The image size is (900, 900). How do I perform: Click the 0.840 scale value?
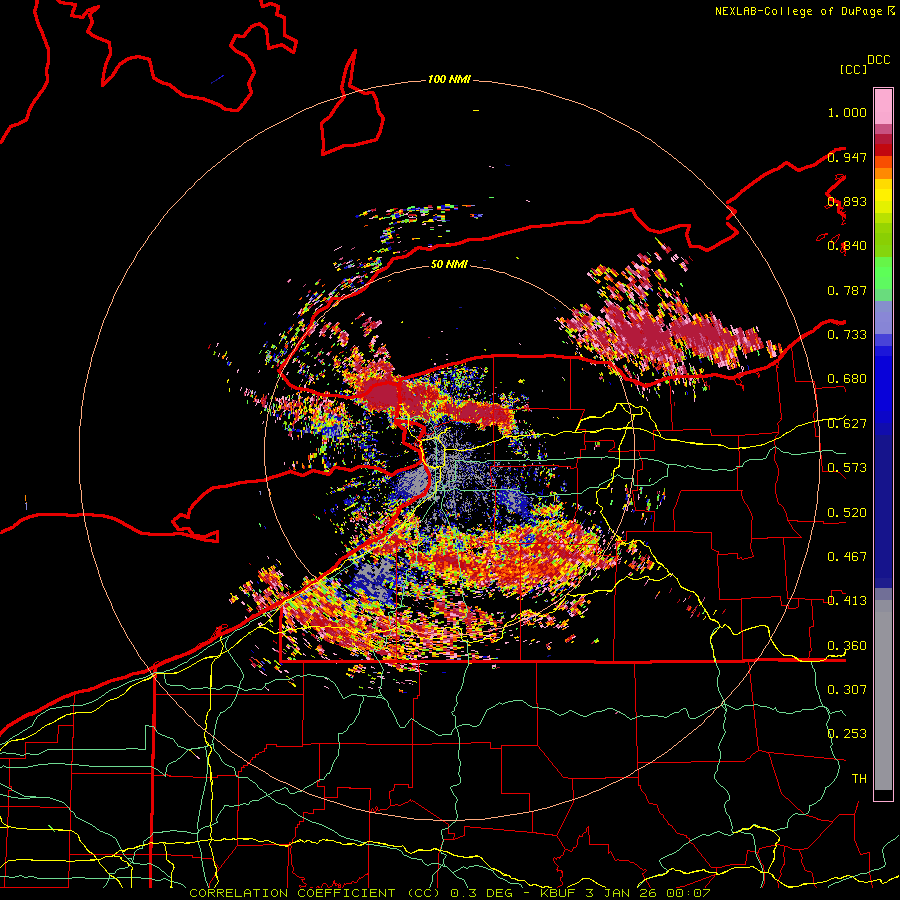coord(847,246)
